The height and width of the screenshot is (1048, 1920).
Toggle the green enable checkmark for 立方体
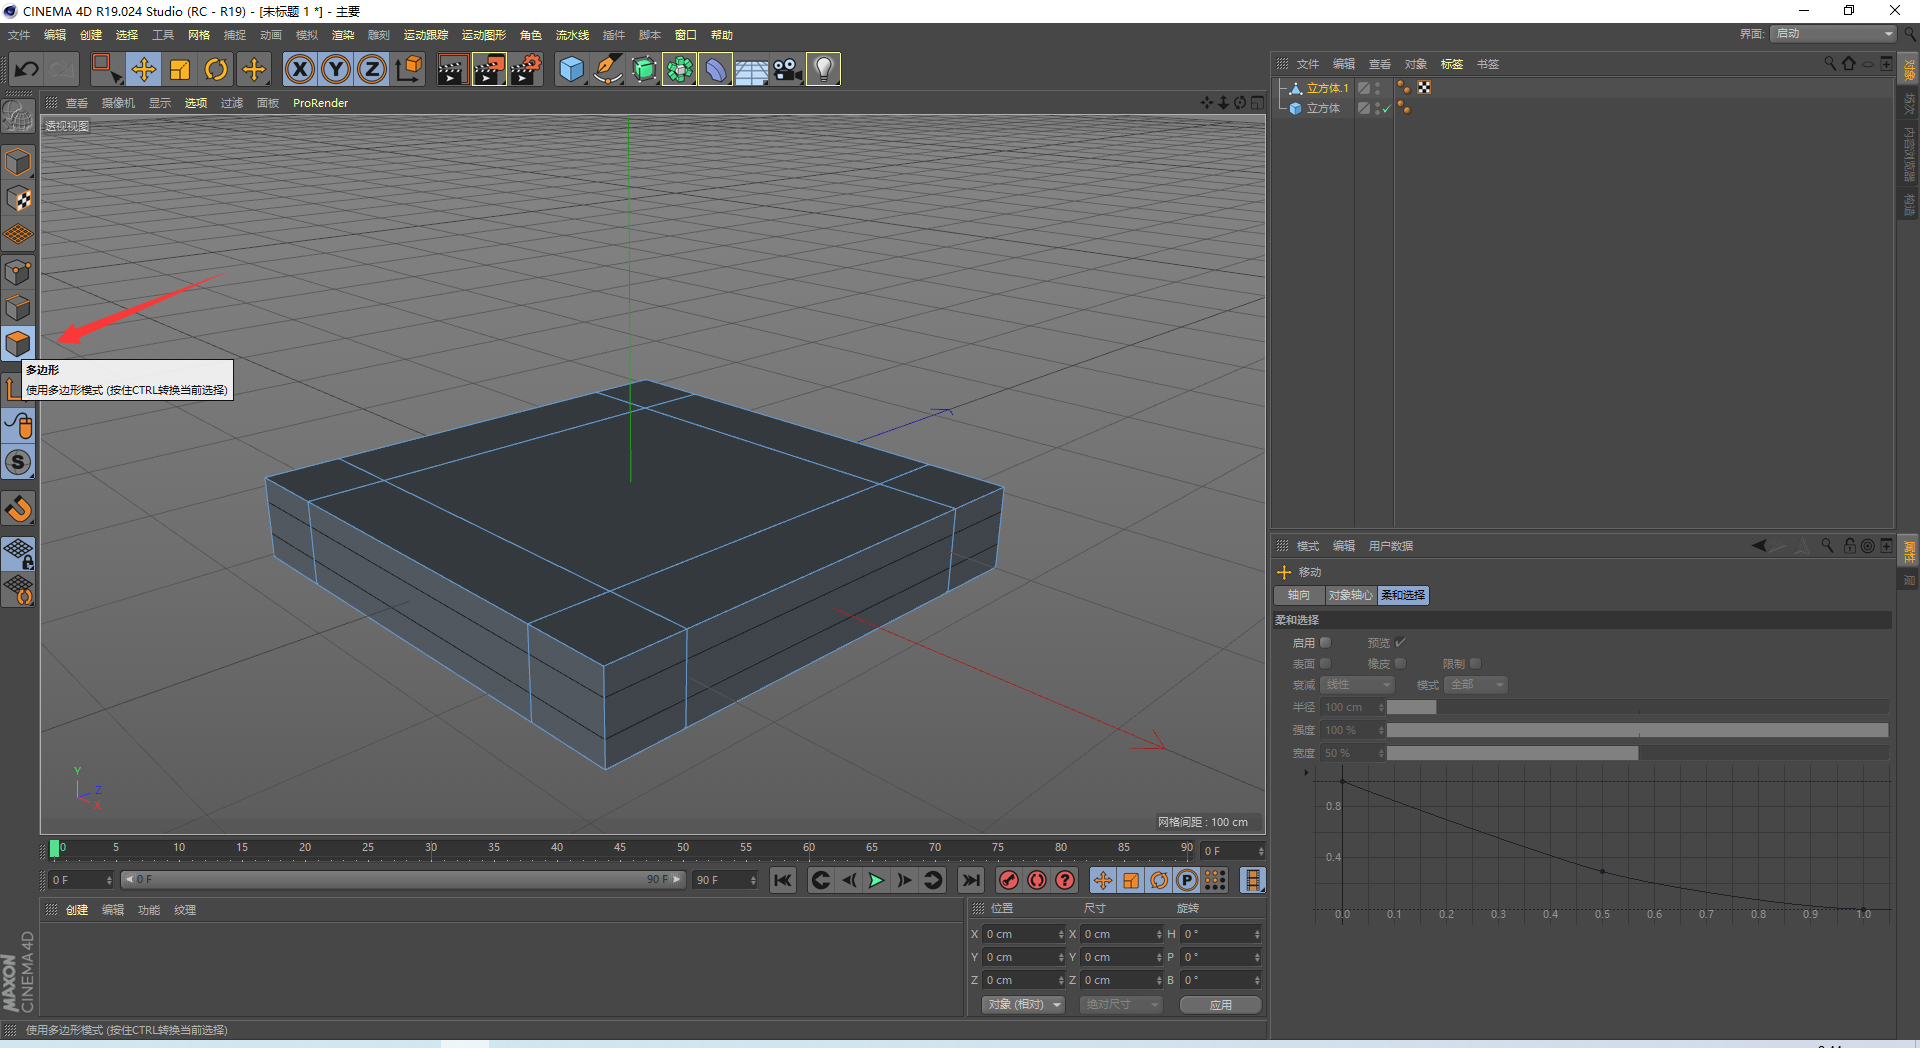click(x=1386, y=109)
